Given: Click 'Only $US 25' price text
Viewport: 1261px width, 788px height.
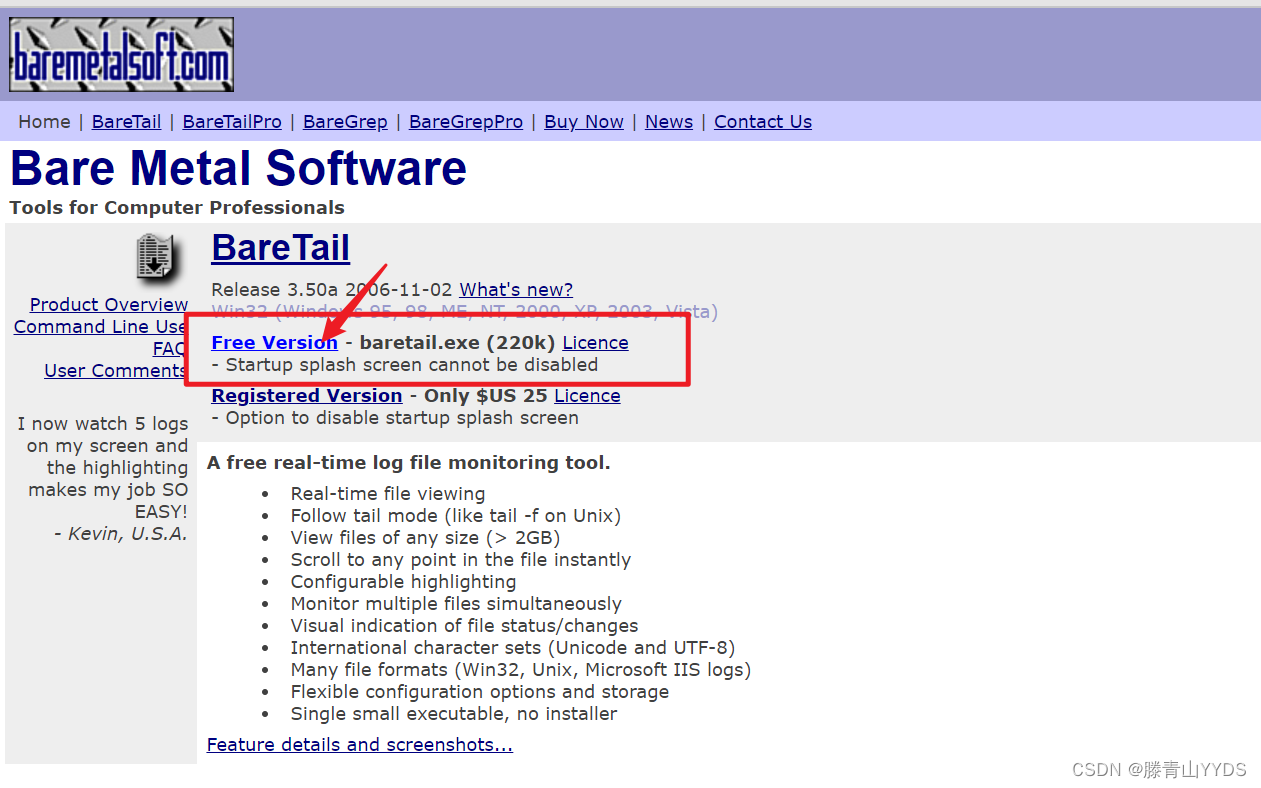Looking at the screenshot, I should coord(486,396).
